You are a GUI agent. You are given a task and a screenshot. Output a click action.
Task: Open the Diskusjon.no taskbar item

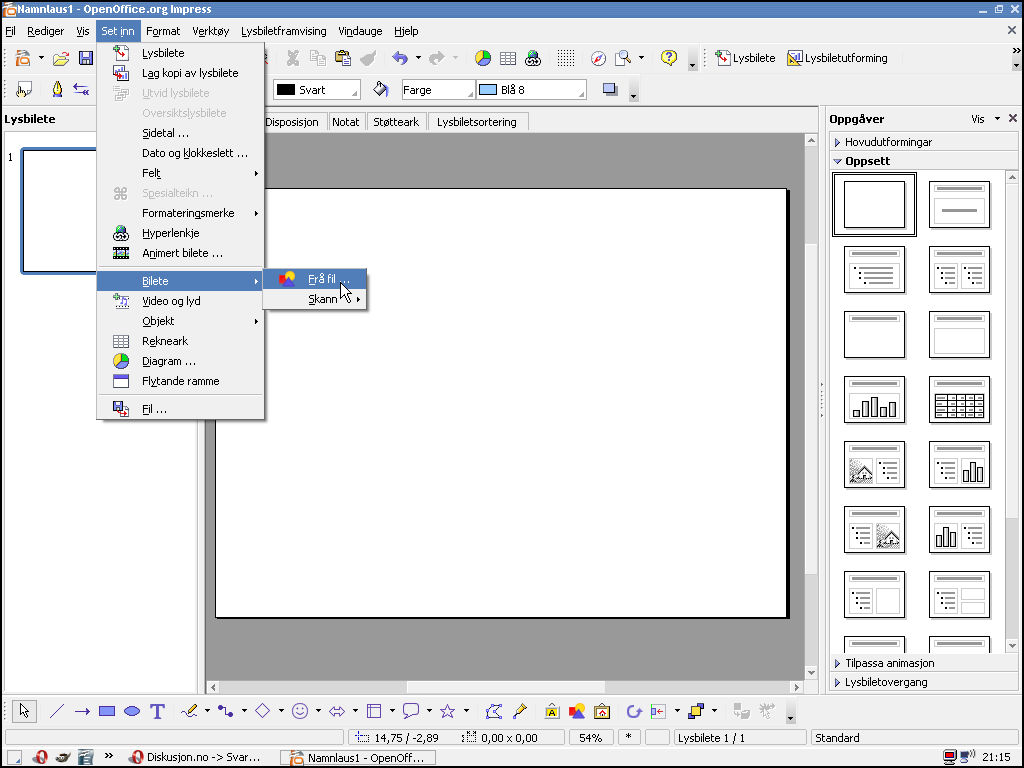point(195,758)
